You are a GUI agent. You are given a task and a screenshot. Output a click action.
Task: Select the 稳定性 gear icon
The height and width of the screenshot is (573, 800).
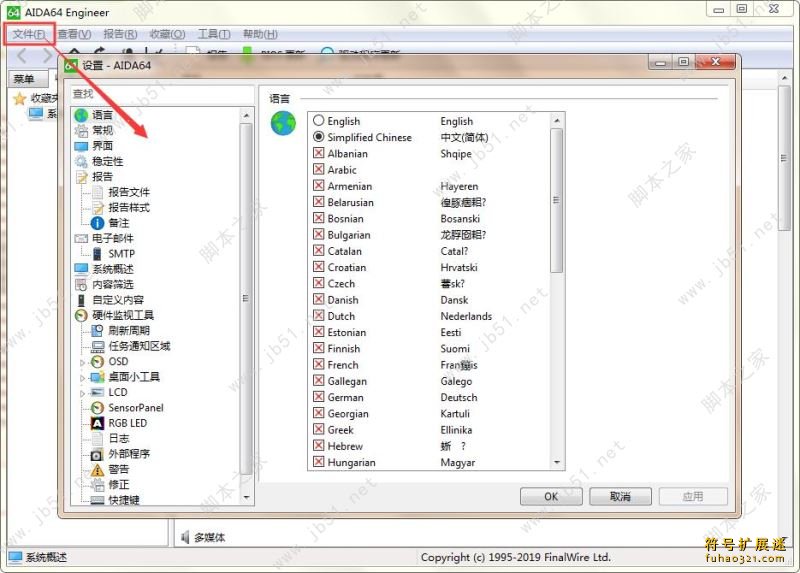click(x=82, y=162)
